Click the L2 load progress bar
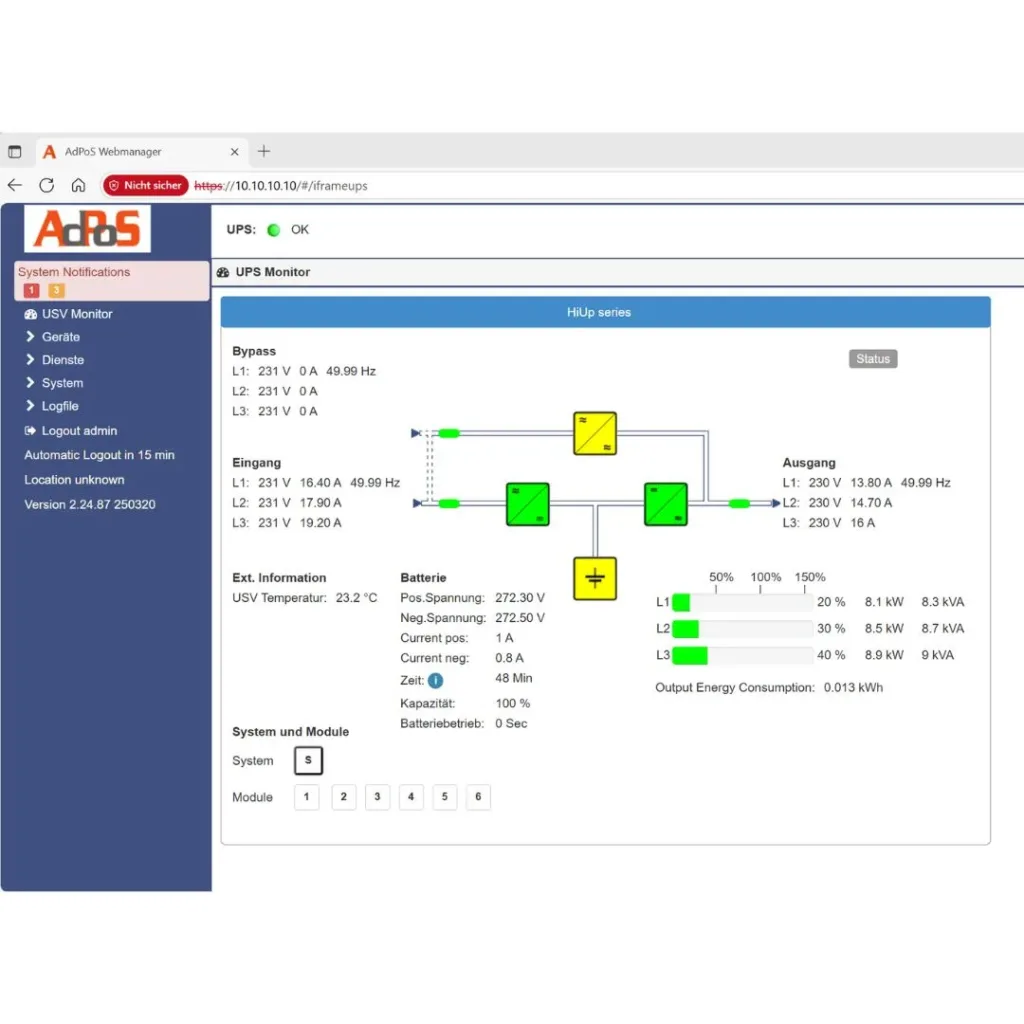The image size is (1024, 1024). (740, 628)
